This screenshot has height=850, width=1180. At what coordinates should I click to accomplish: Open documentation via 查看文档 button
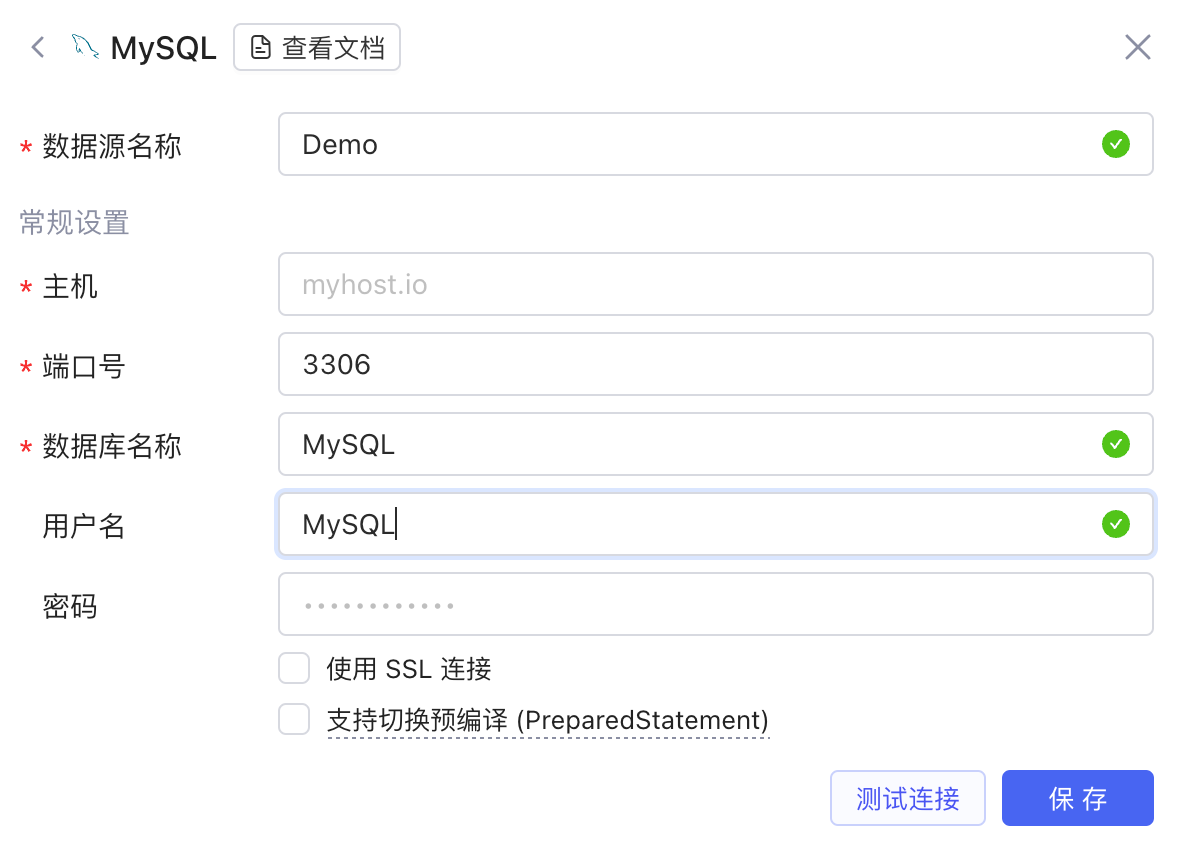point(317,47)
